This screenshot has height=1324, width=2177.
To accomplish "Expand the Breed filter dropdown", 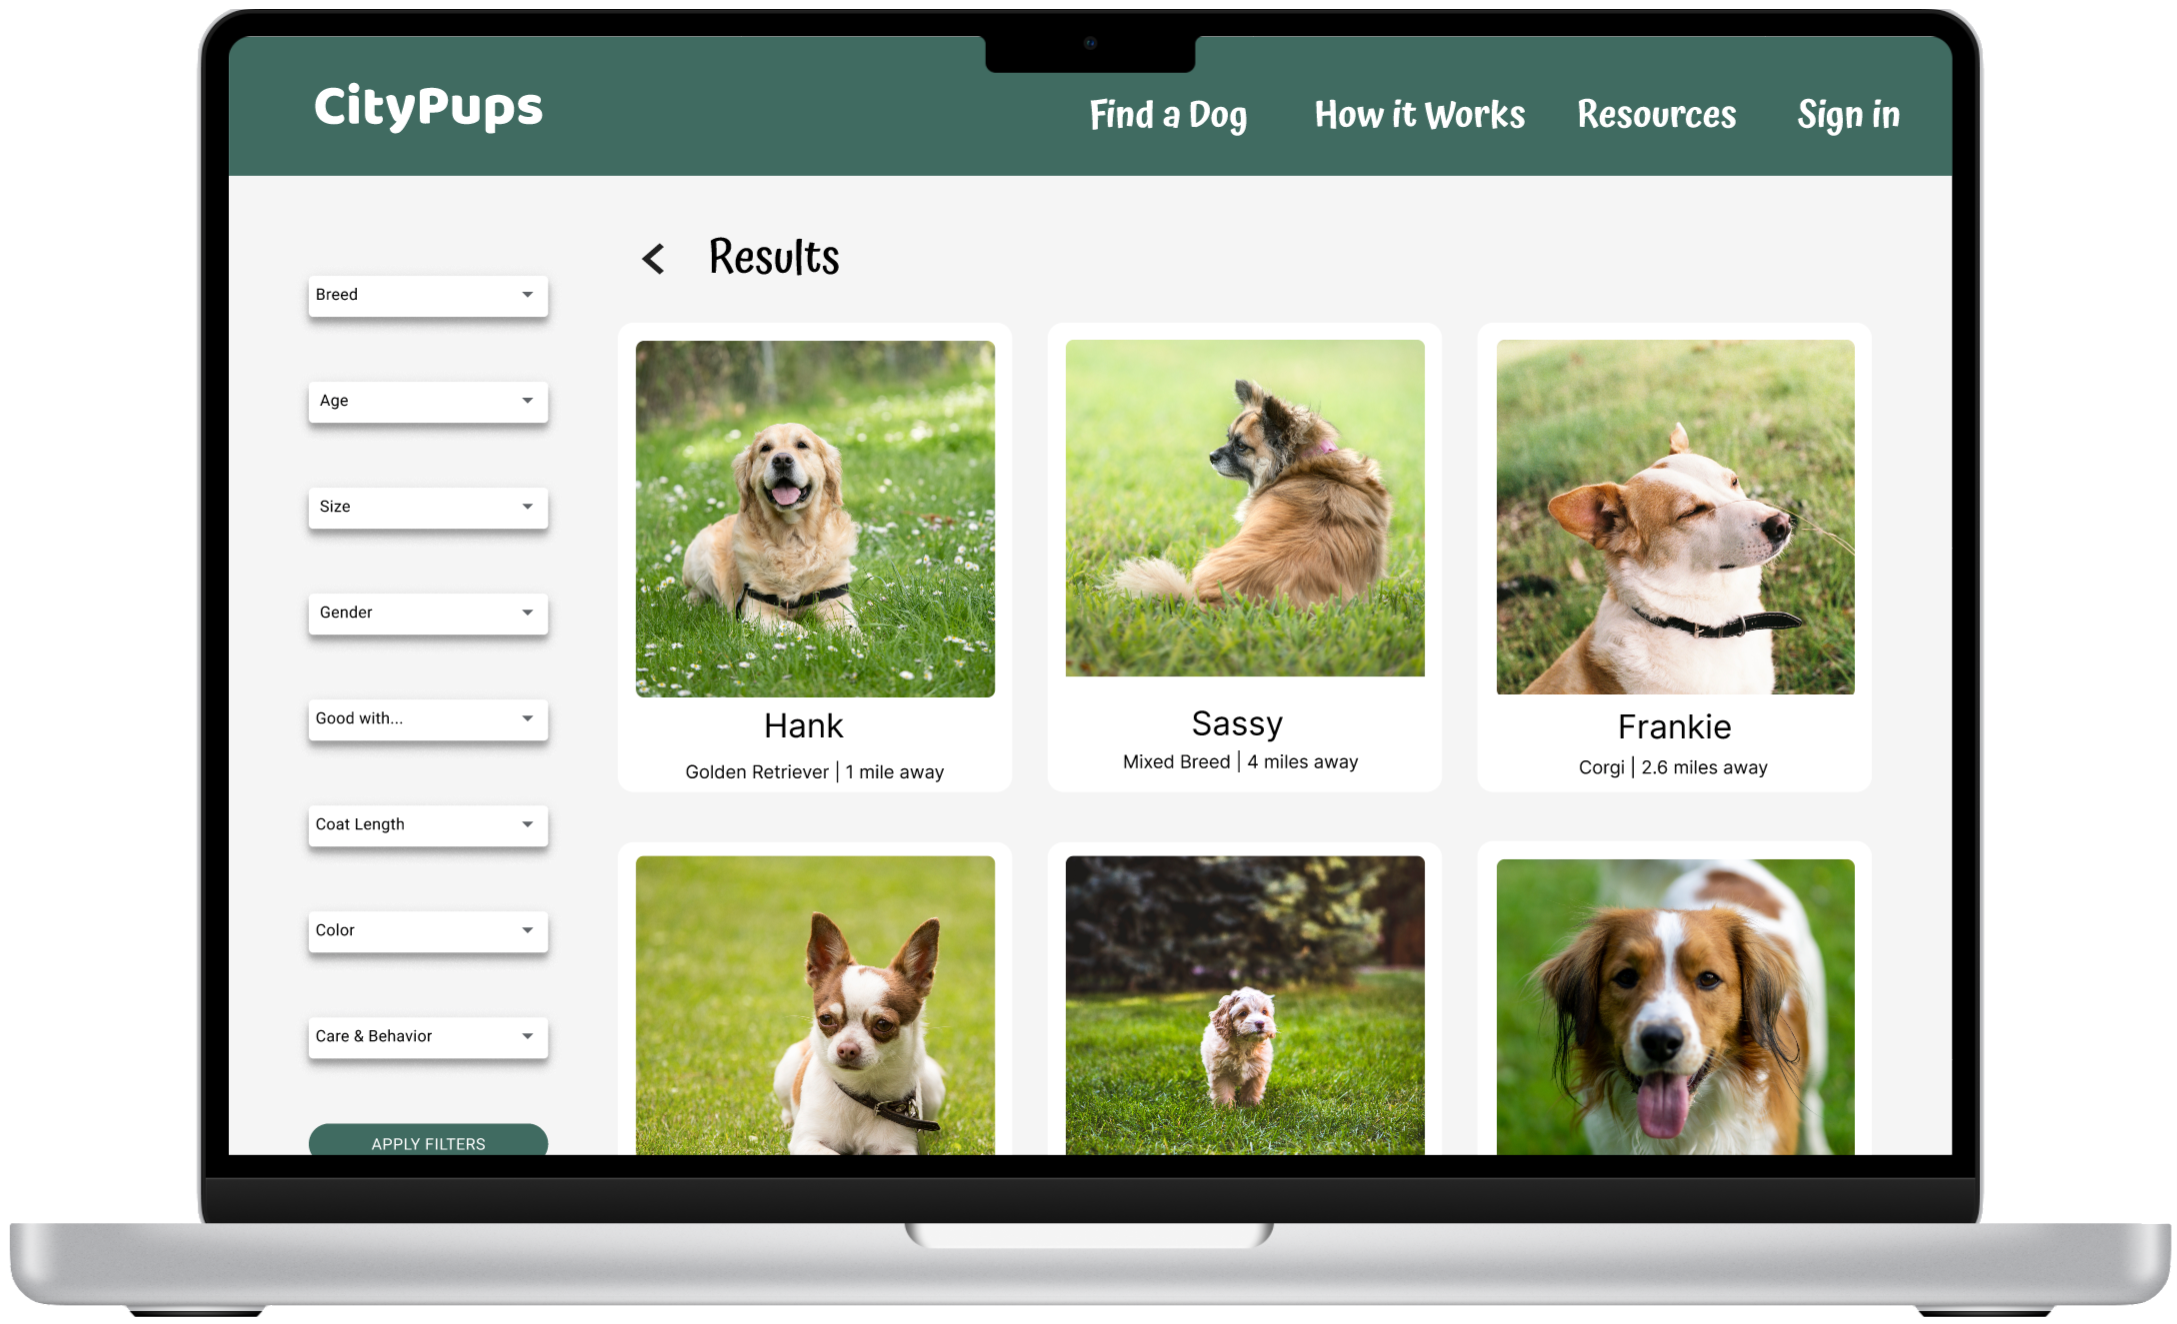I will coord(428,295).
